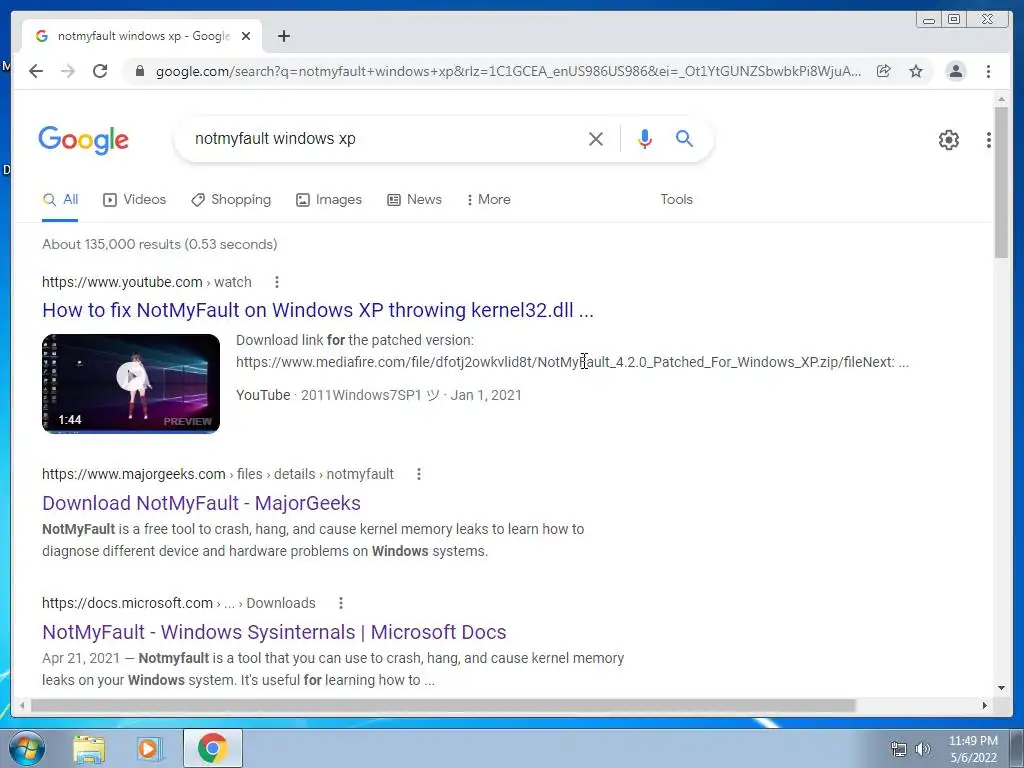View site security lock info
Viewport: 1024px width, 768px height.
[x=139, y=71]
